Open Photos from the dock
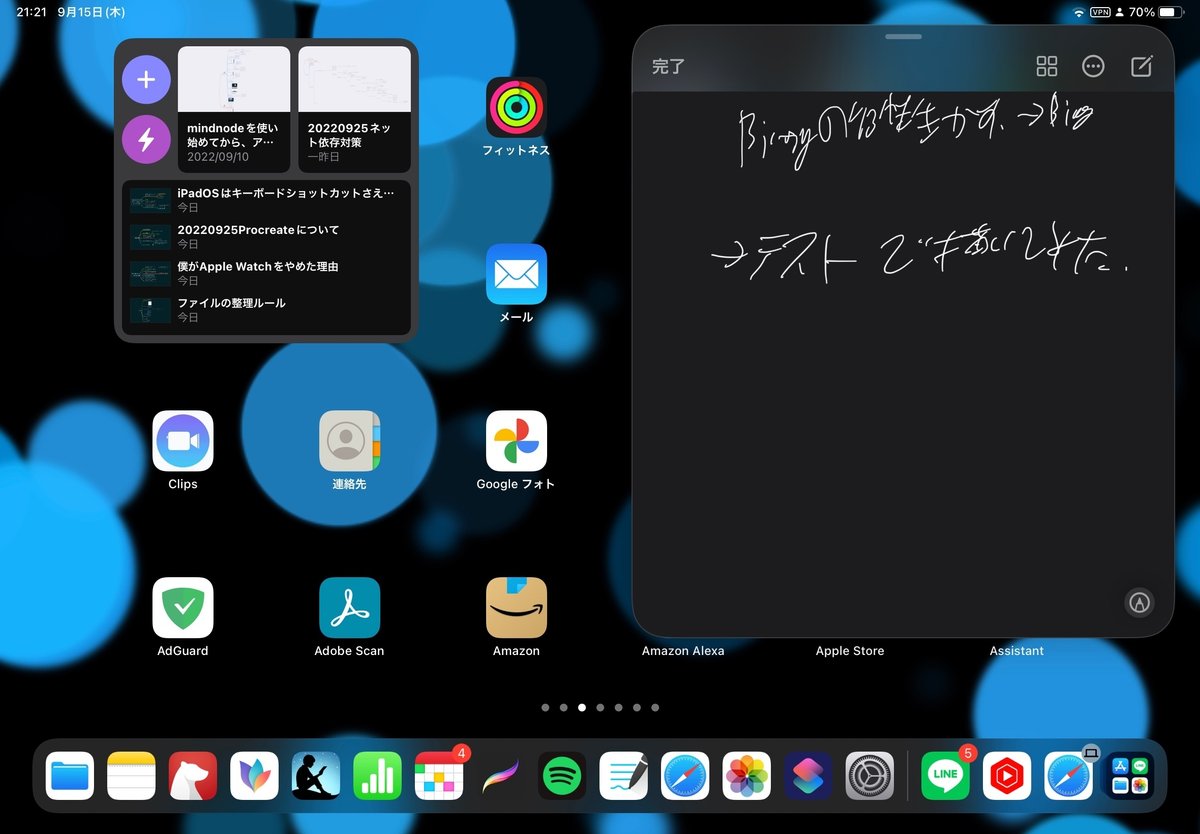 click(x=747, y=776)
